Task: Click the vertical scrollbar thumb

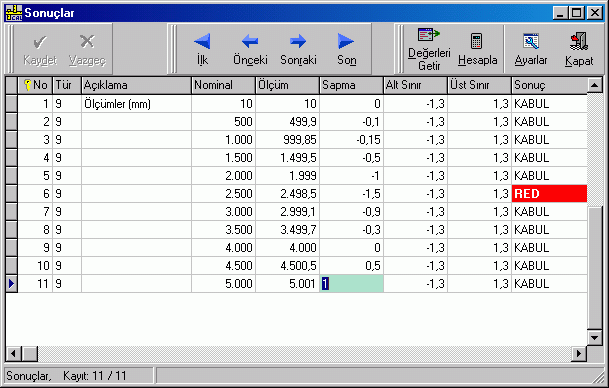Action: click(595, 268)
